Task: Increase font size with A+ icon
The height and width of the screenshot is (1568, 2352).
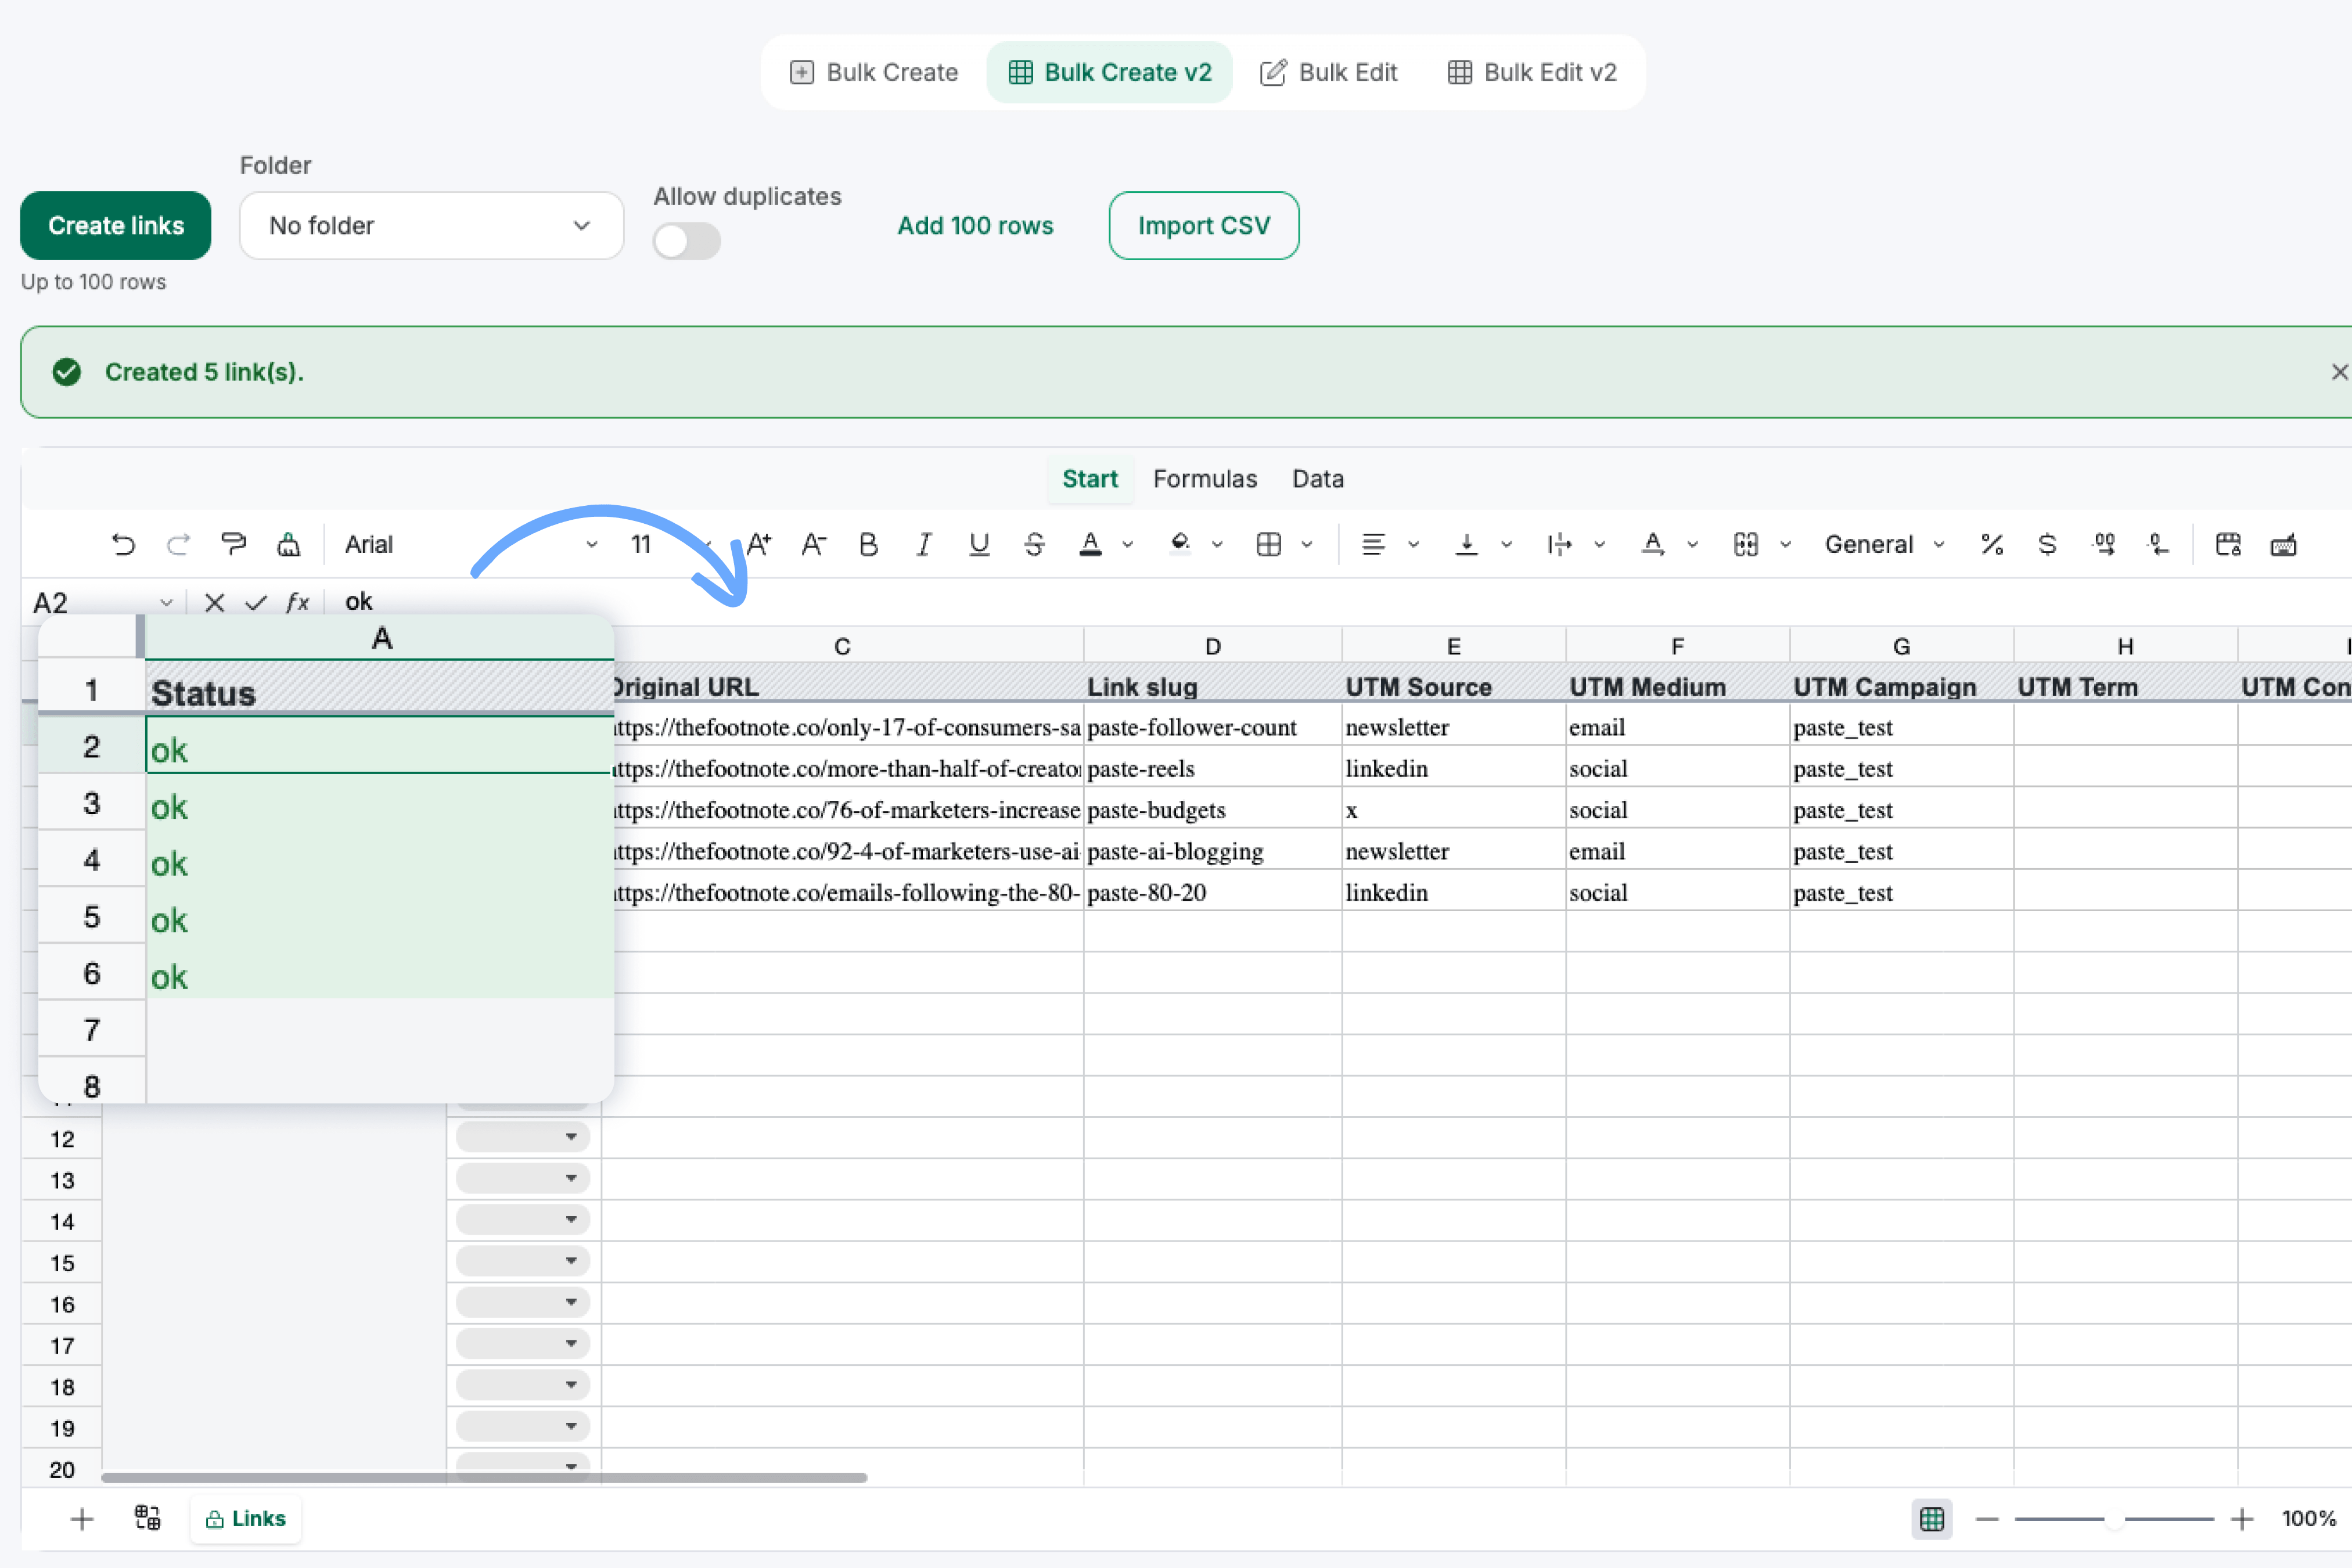Action: click(759, 544)
